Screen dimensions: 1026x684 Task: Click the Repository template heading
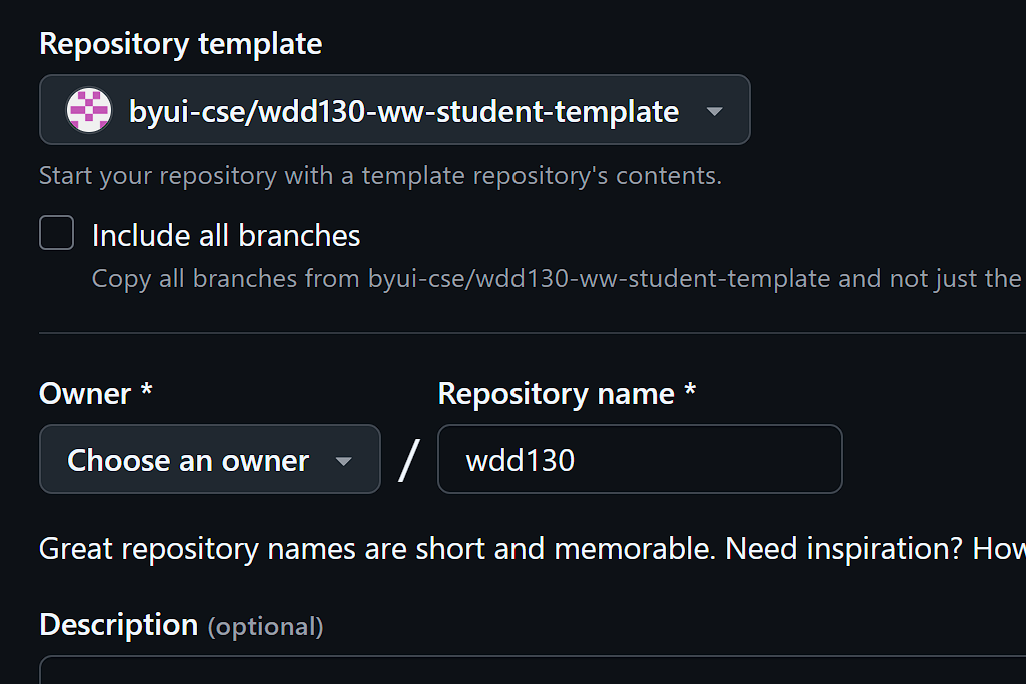pos(180,44)
